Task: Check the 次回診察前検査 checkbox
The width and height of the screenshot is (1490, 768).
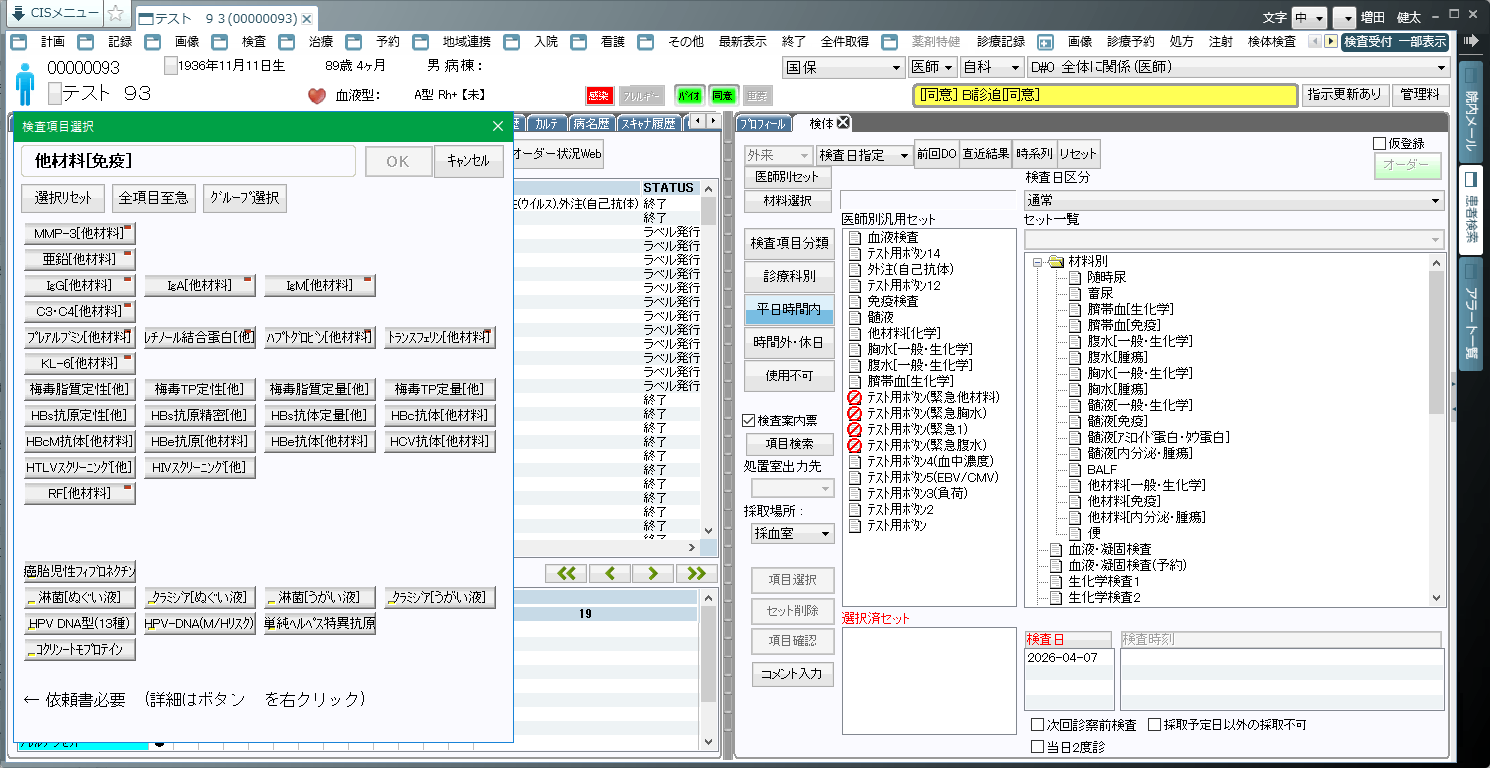Action: 1037,724
